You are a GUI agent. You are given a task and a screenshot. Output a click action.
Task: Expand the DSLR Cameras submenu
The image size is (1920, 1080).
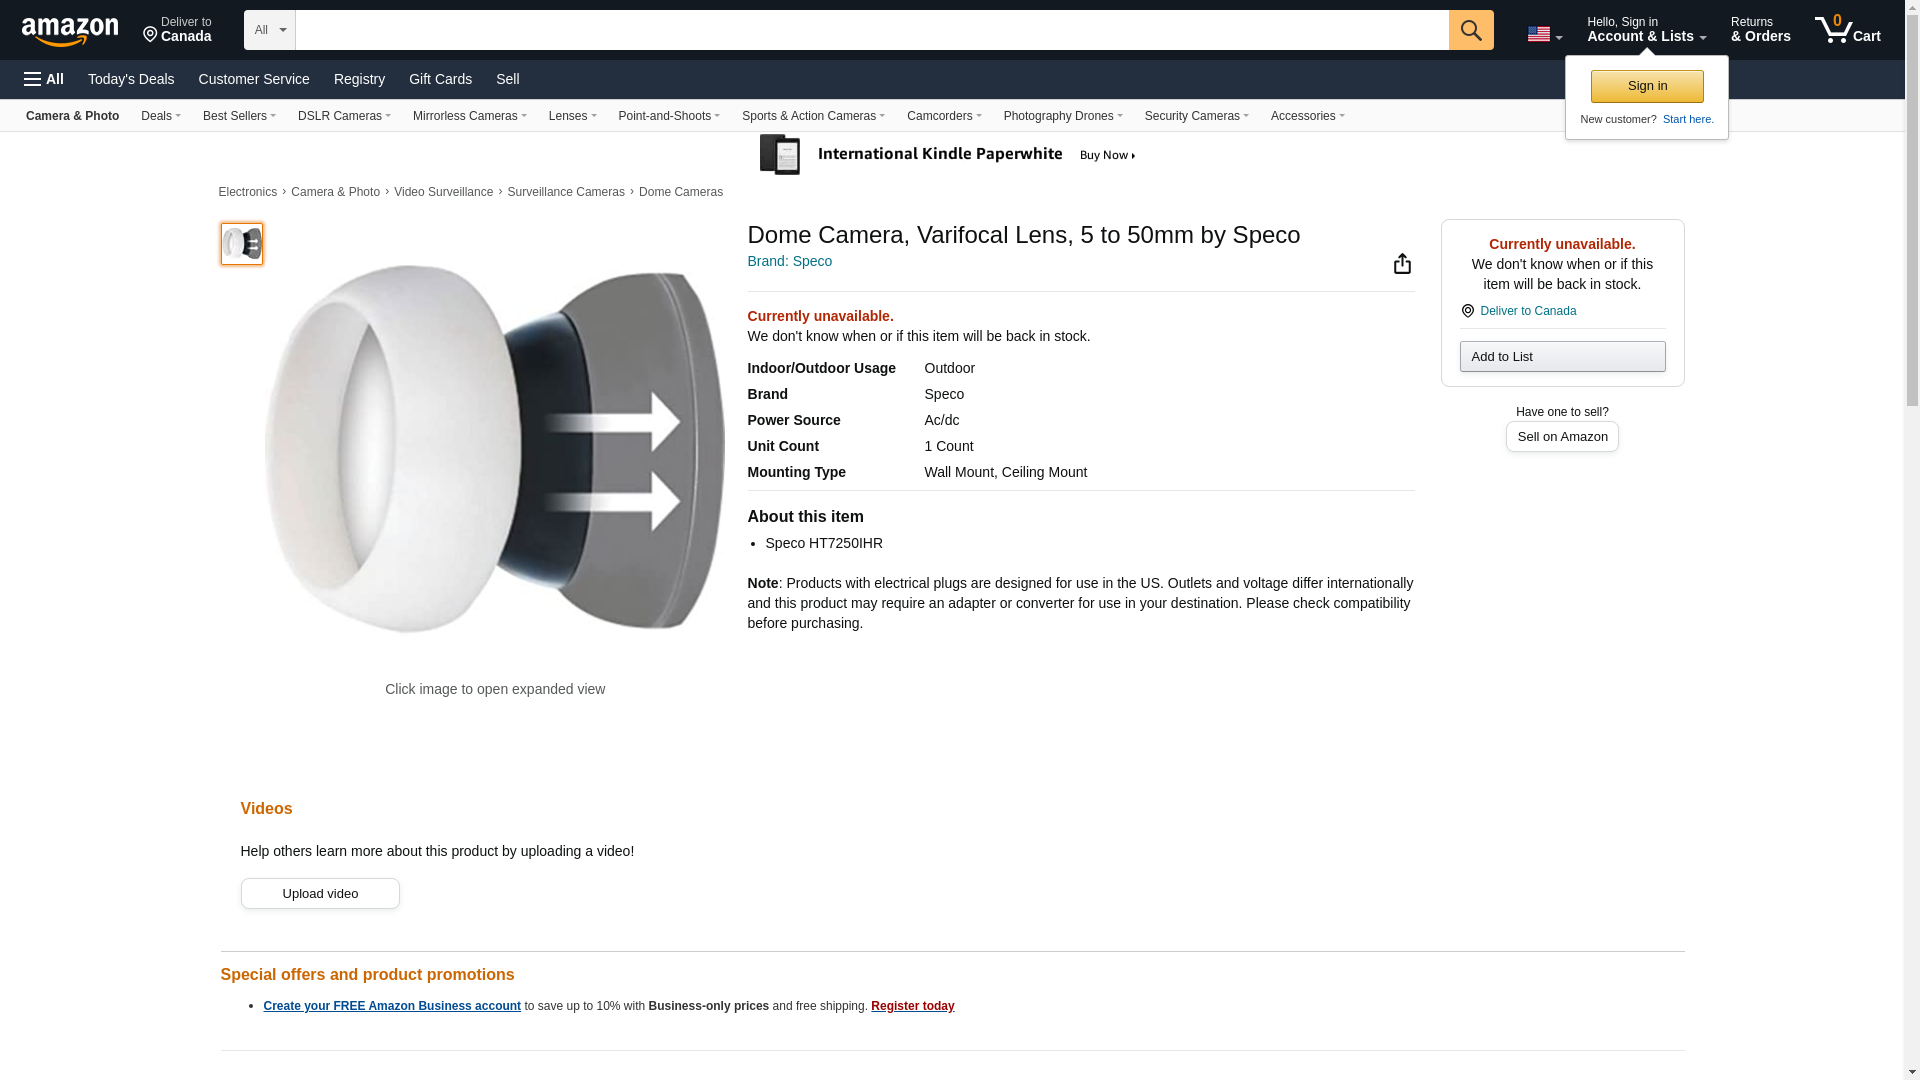click(x=344, y=116)
